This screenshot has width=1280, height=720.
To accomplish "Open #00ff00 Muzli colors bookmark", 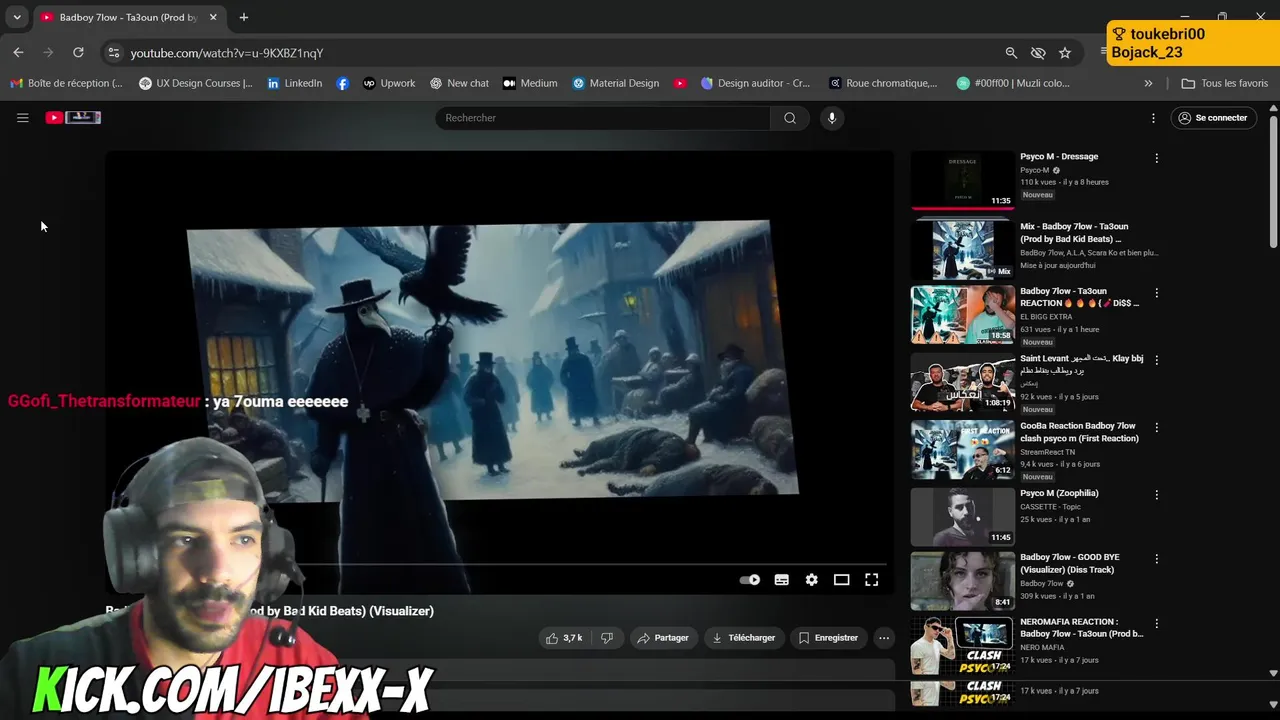I will [x=1013, y=83].
